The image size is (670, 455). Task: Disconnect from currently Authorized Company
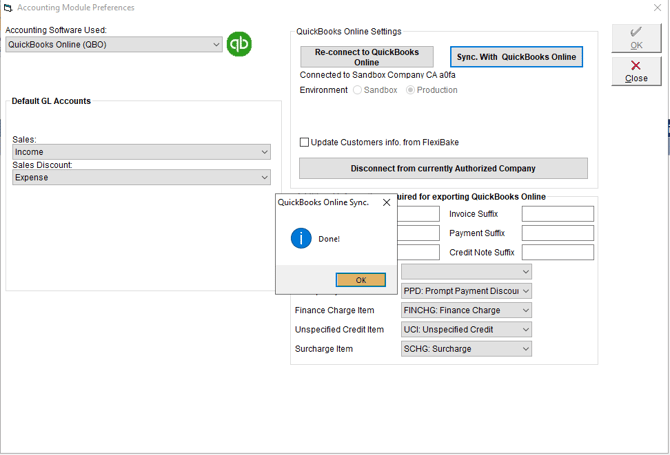(443, 168)
